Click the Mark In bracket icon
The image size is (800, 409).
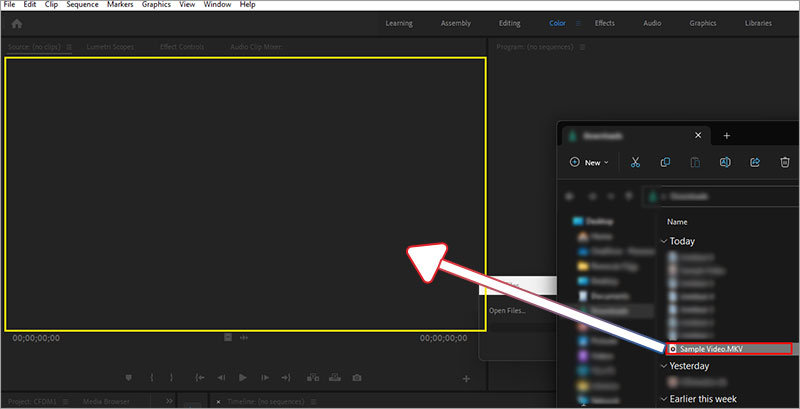152,378
